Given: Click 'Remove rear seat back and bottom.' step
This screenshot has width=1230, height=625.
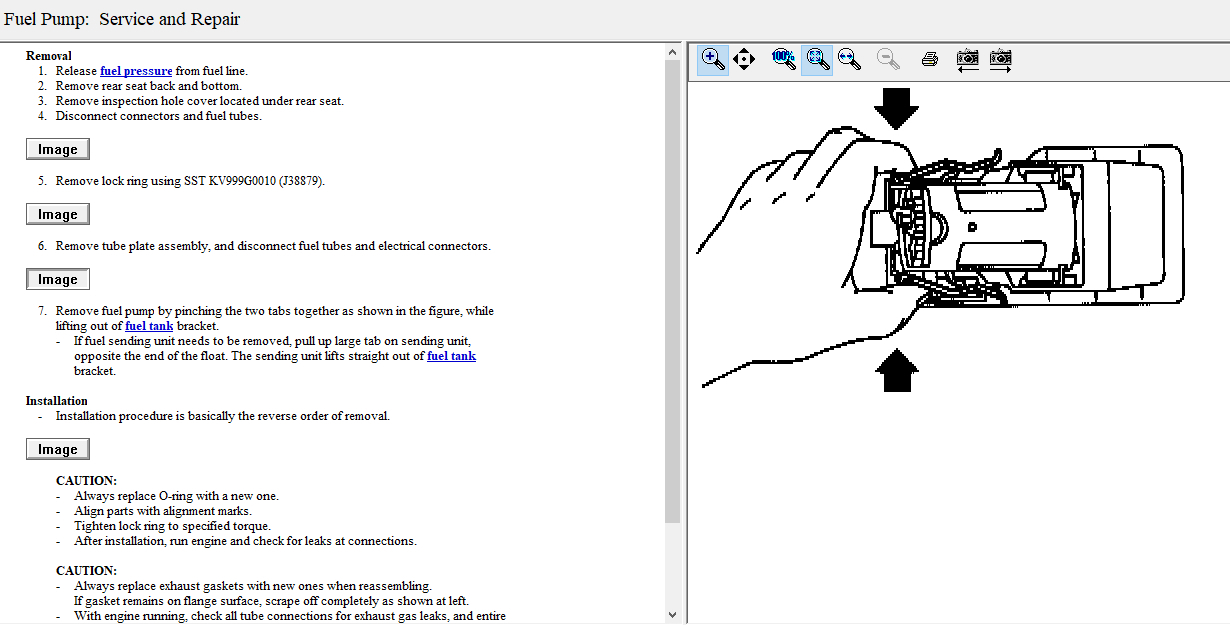Looking at the screenshot, I should click(149, 86).
